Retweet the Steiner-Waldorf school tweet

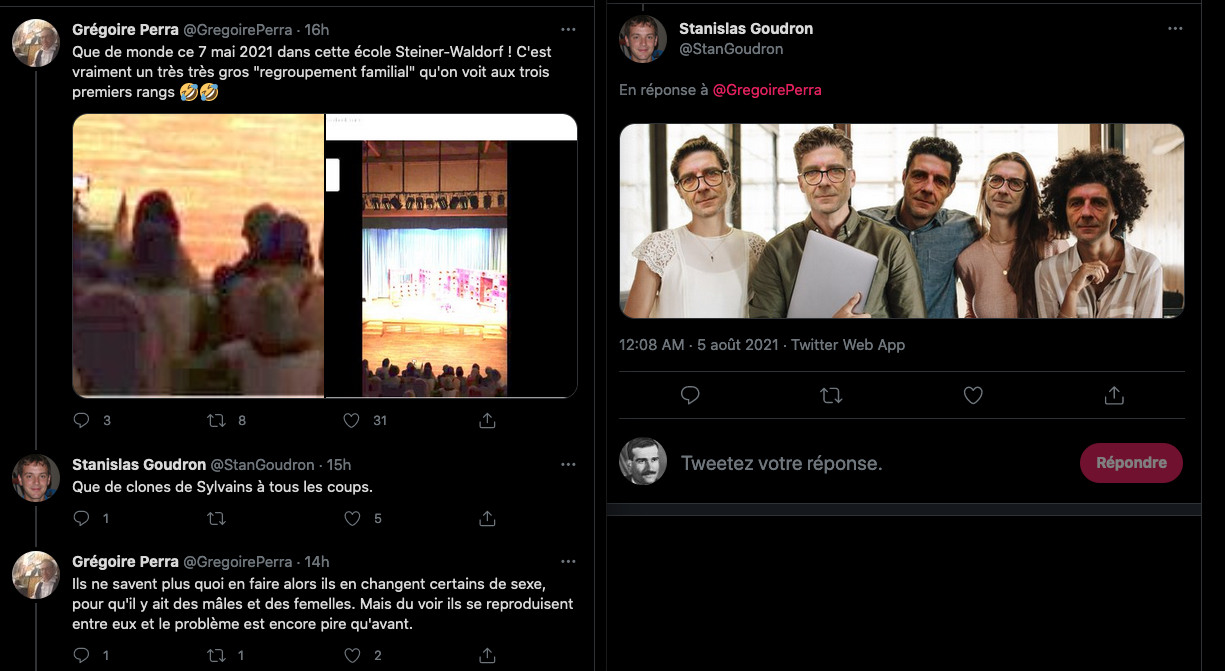[216, 421]
